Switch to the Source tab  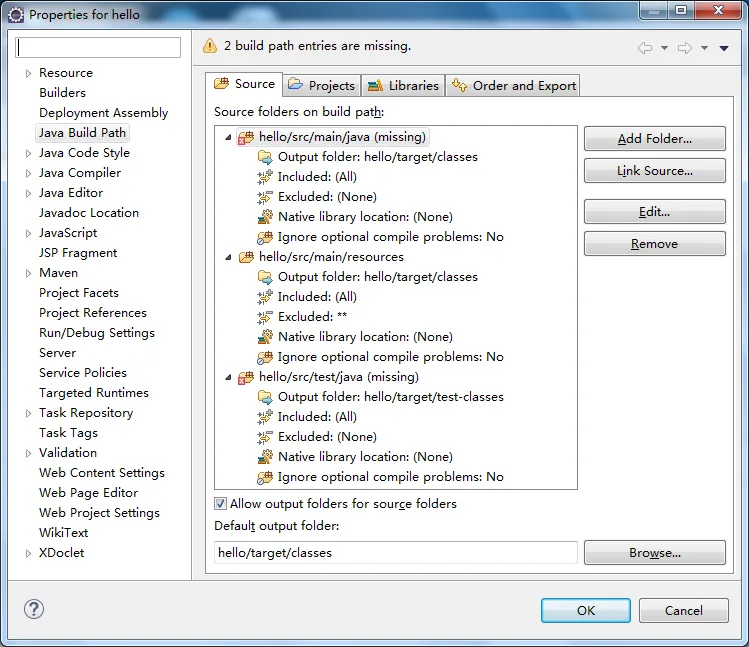[x=244, y=84]
